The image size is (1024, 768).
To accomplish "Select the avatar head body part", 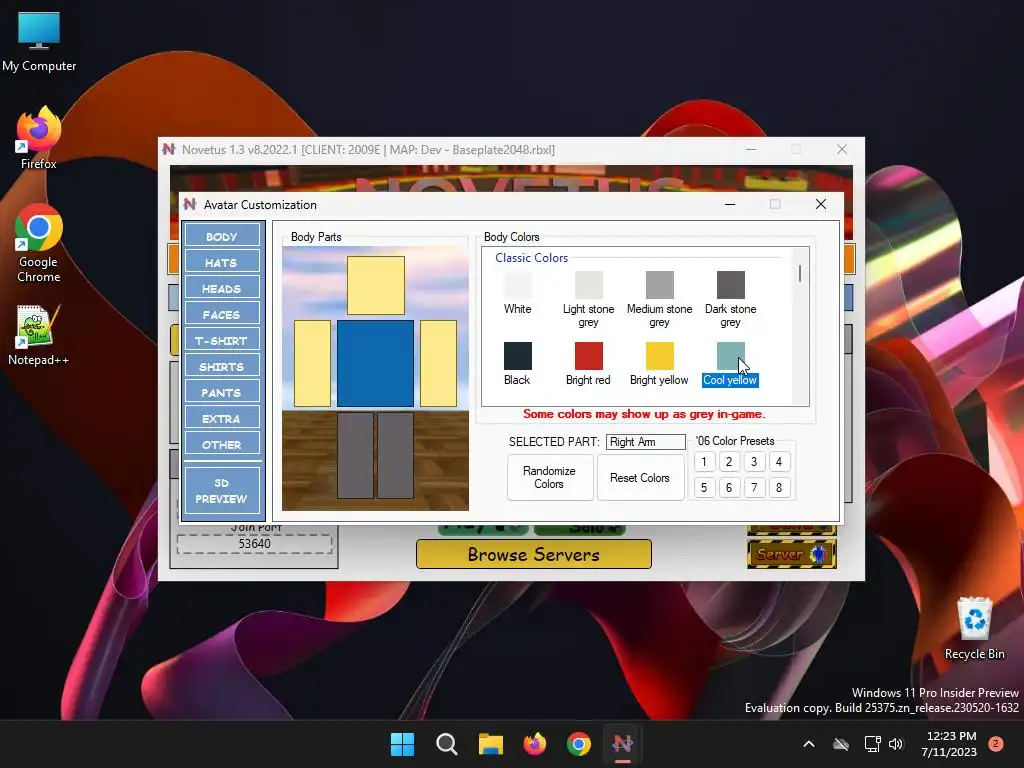I will (x=376, y=285).
